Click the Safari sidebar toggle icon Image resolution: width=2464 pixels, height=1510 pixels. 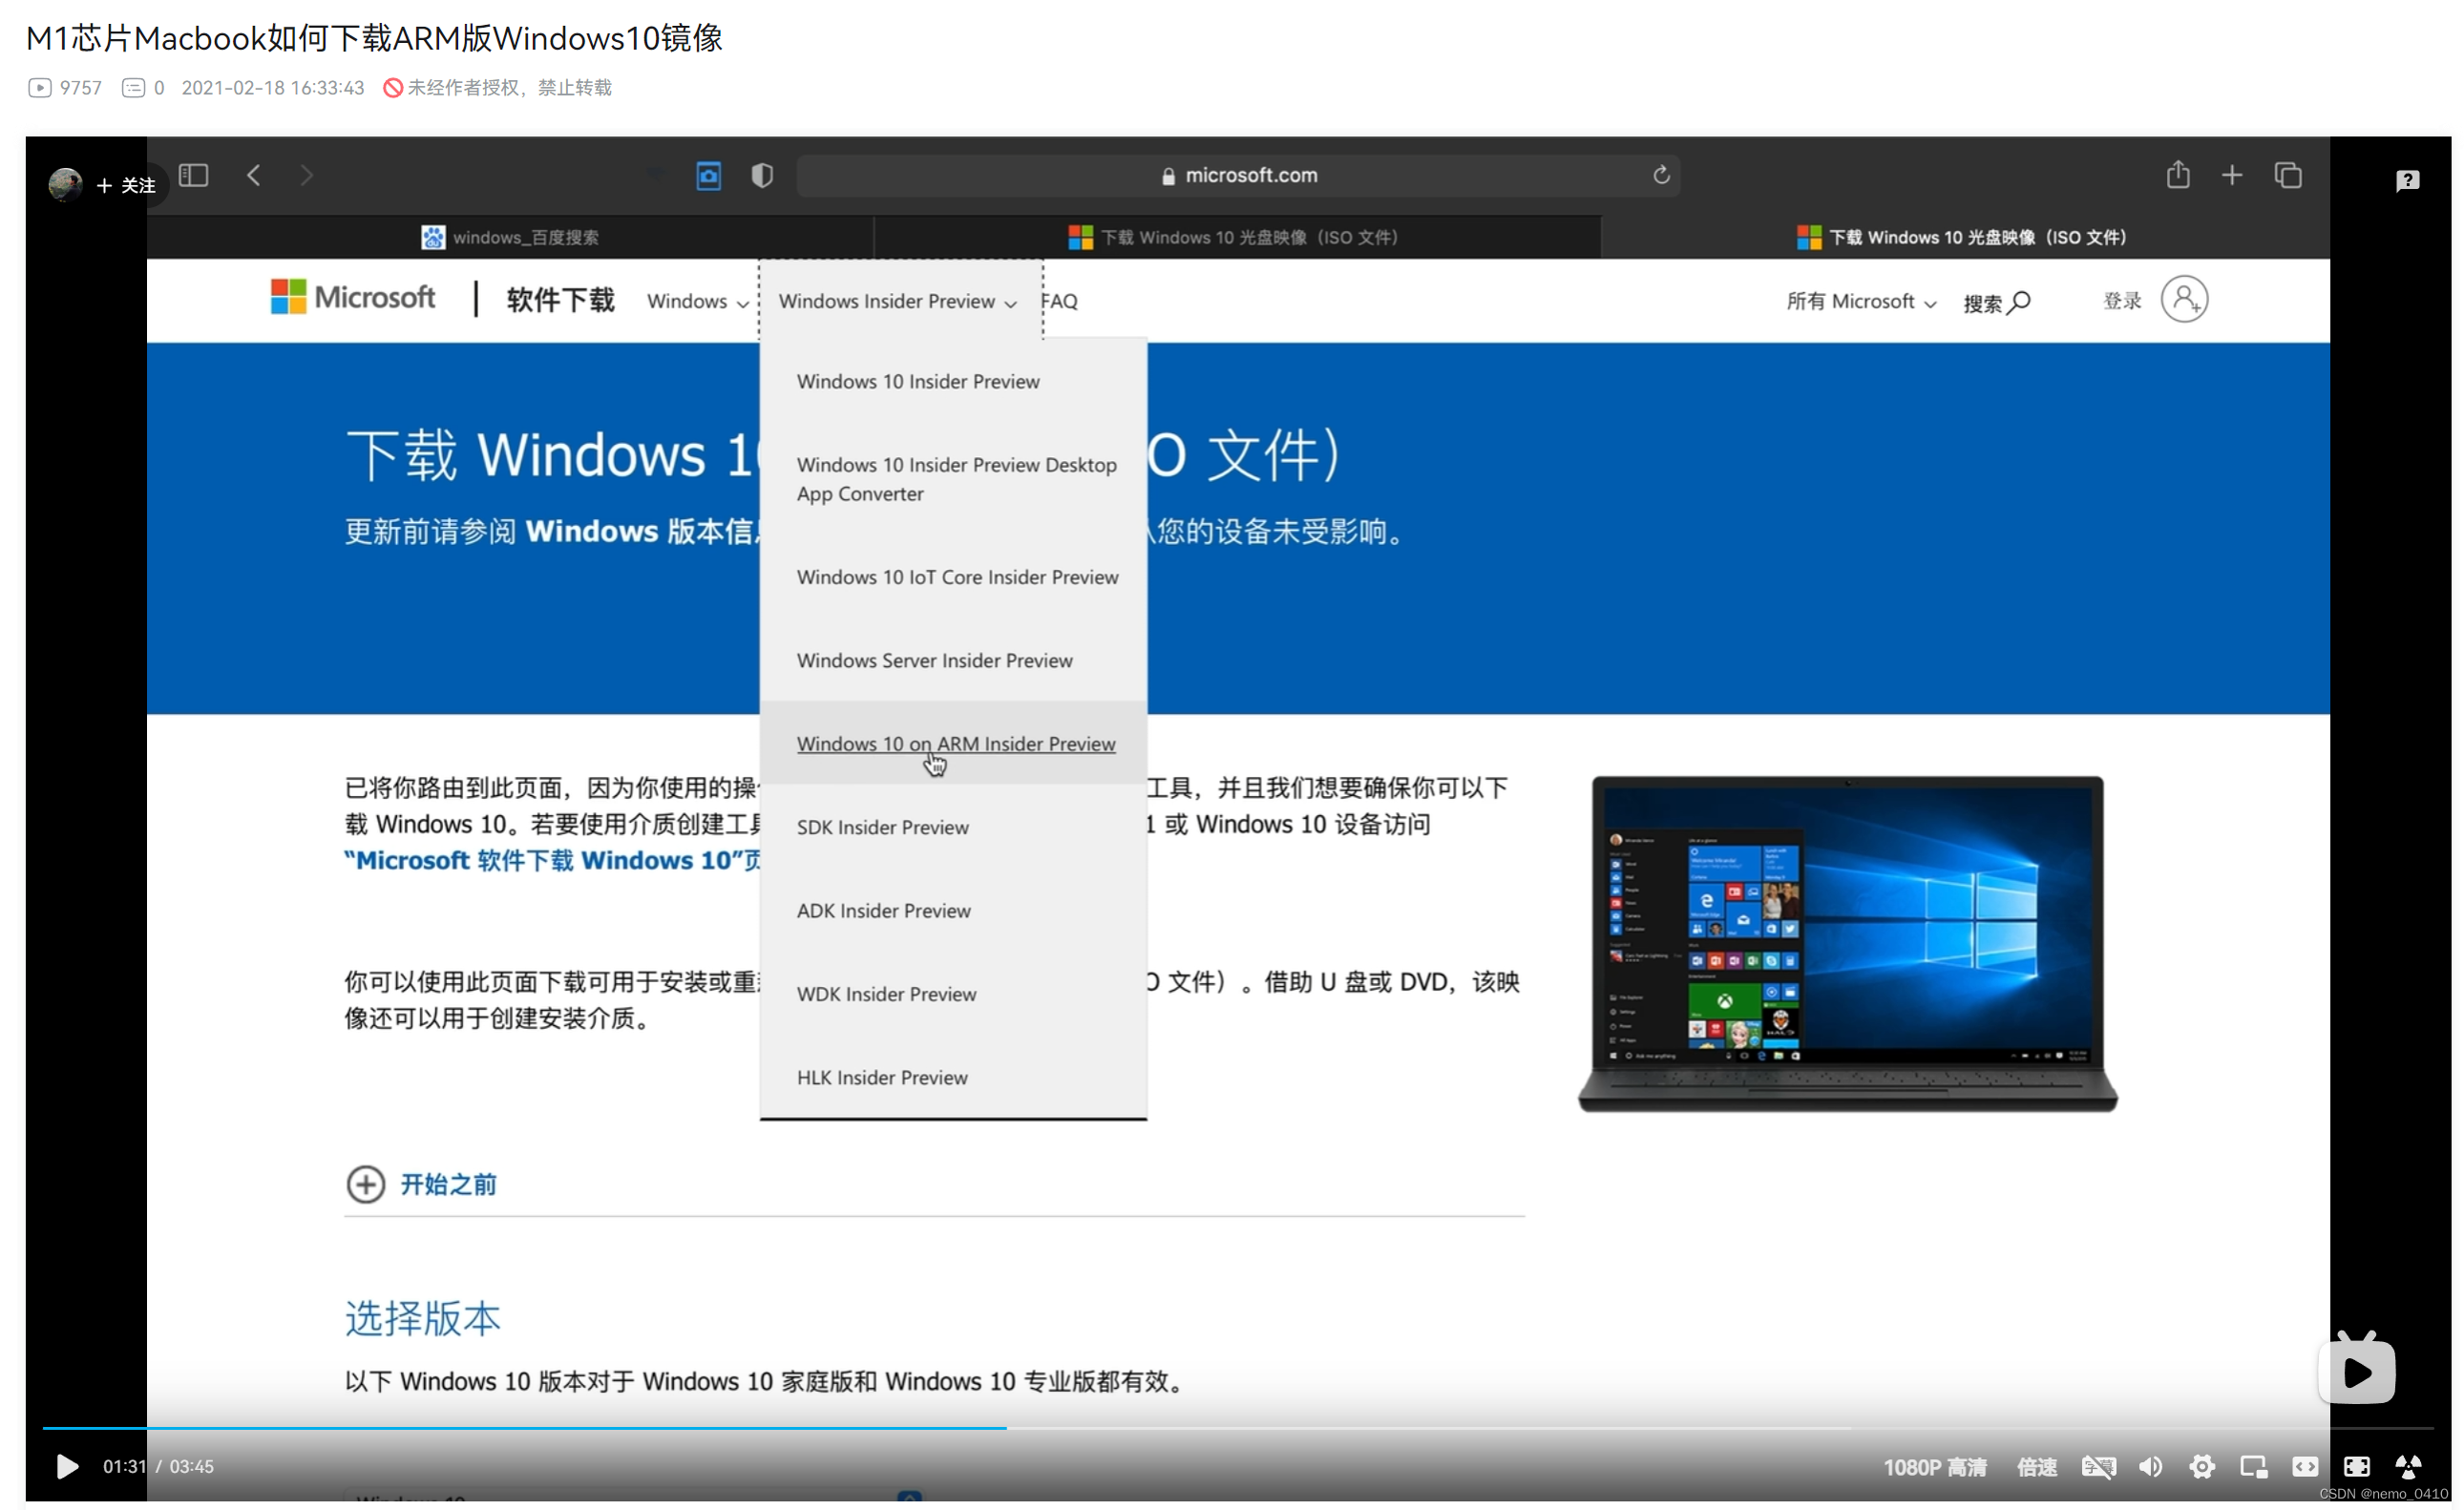(x=193, y=175)
